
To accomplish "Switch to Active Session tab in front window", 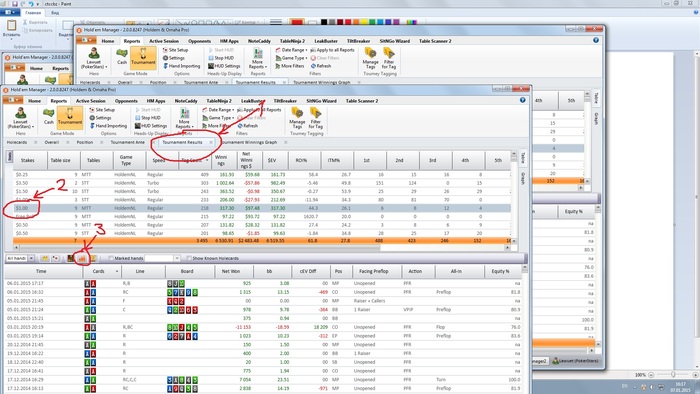I will pos(90,101).
